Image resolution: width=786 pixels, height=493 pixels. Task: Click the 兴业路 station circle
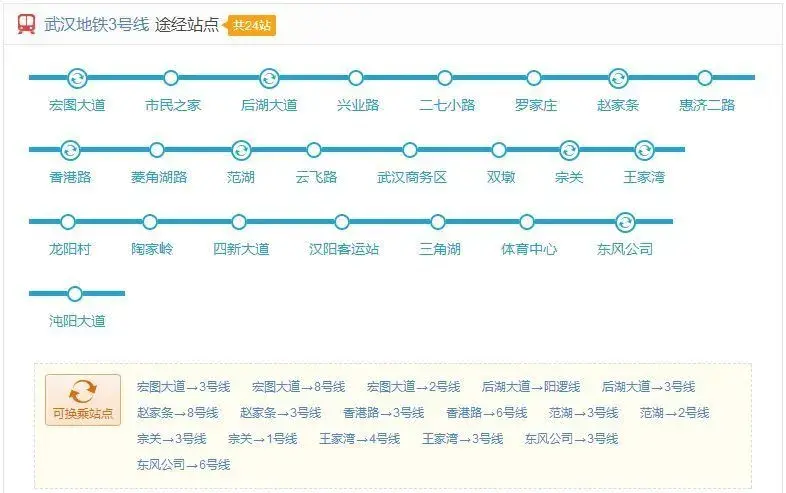pyautogui.click(x=356, y=78)
